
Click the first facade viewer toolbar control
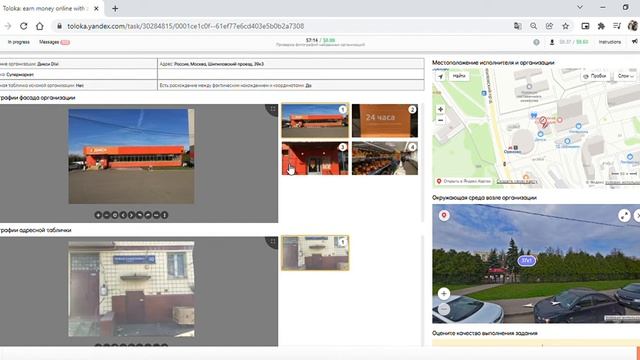point(98,215)
